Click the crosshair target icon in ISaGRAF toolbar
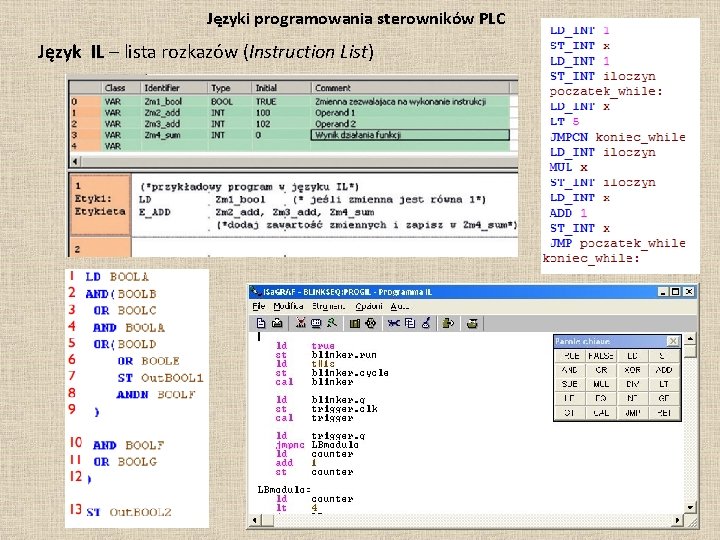 (371, 323)
